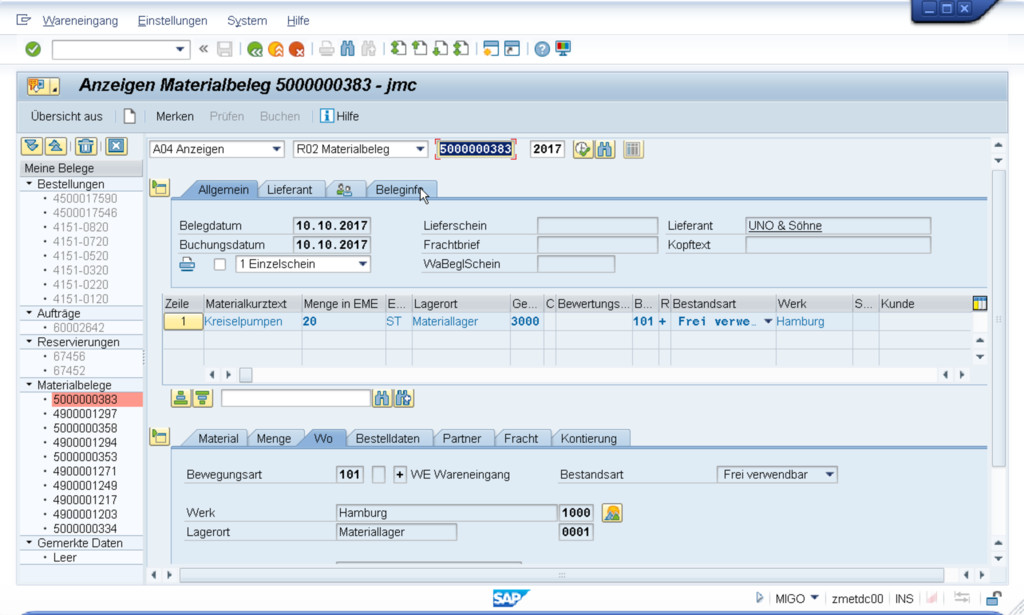
Task: Click the Merken button
Action: [x=174, y=116]
